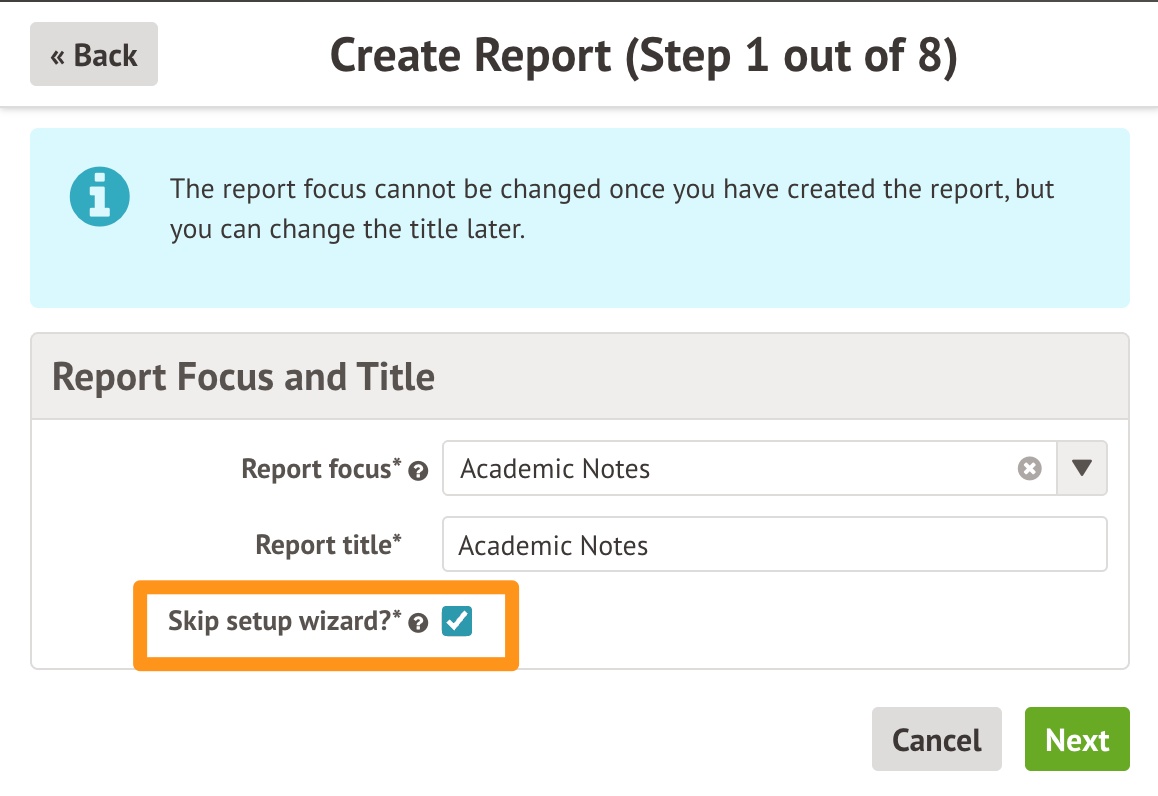Cancel the report creation
The image size is (1158, 796).
936,740
